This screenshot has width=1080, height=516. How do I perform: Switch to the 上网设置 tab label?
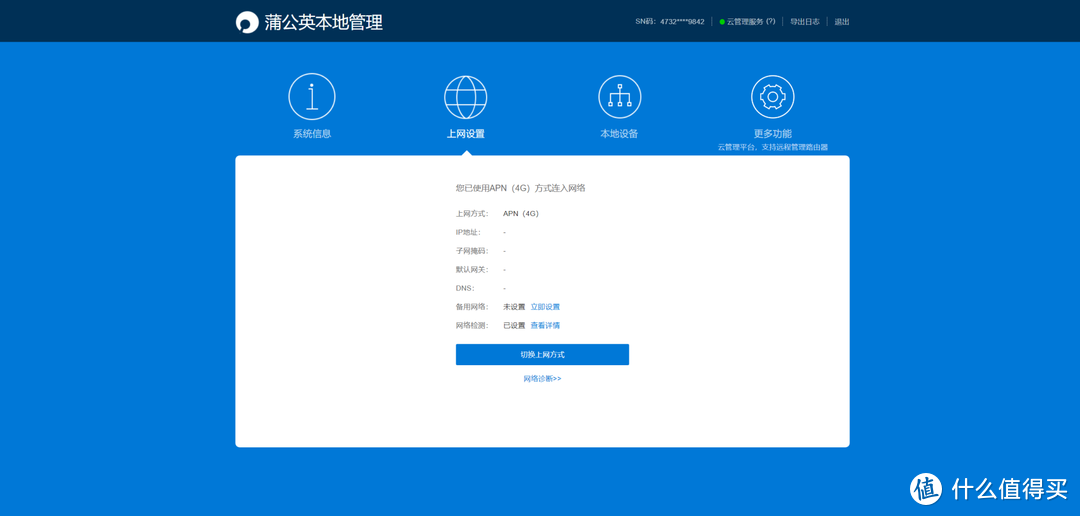pos(466,134)
